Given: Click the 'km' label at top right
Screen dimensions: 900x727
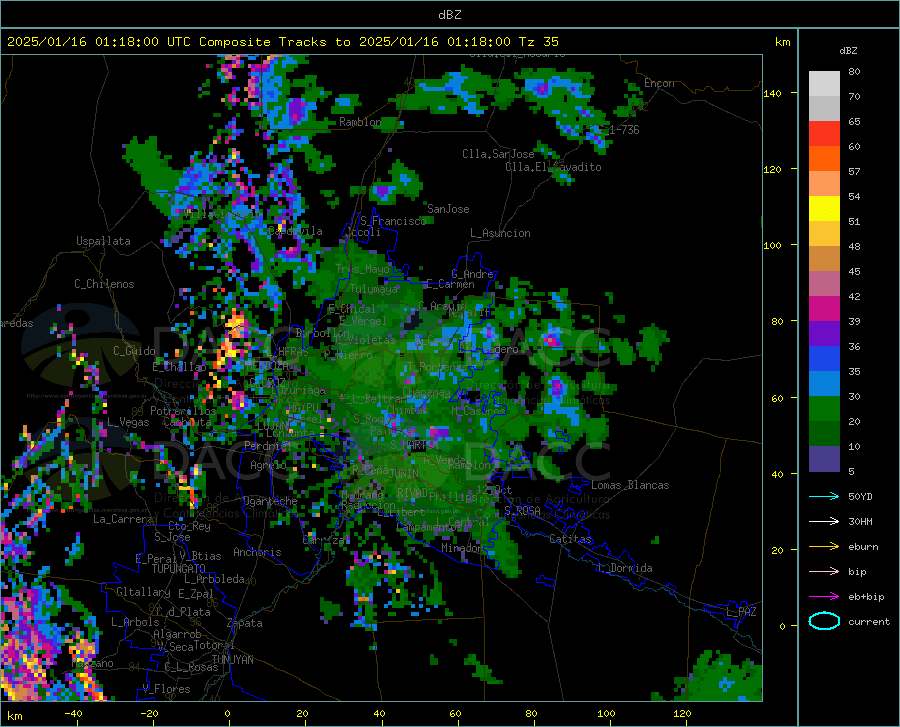Looking at the screenshot, I should [782, 42].
